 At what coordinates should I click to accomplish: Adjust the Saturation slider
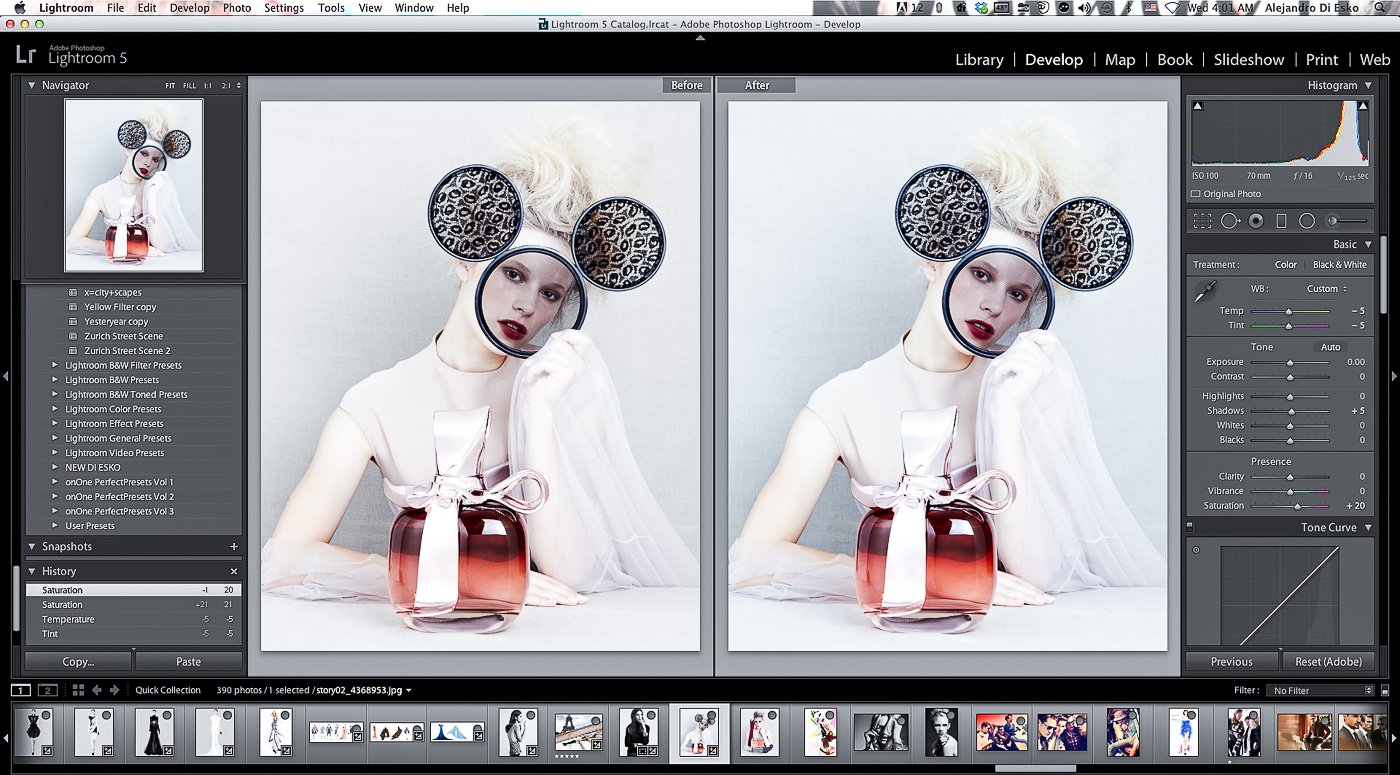point(1297,506)
